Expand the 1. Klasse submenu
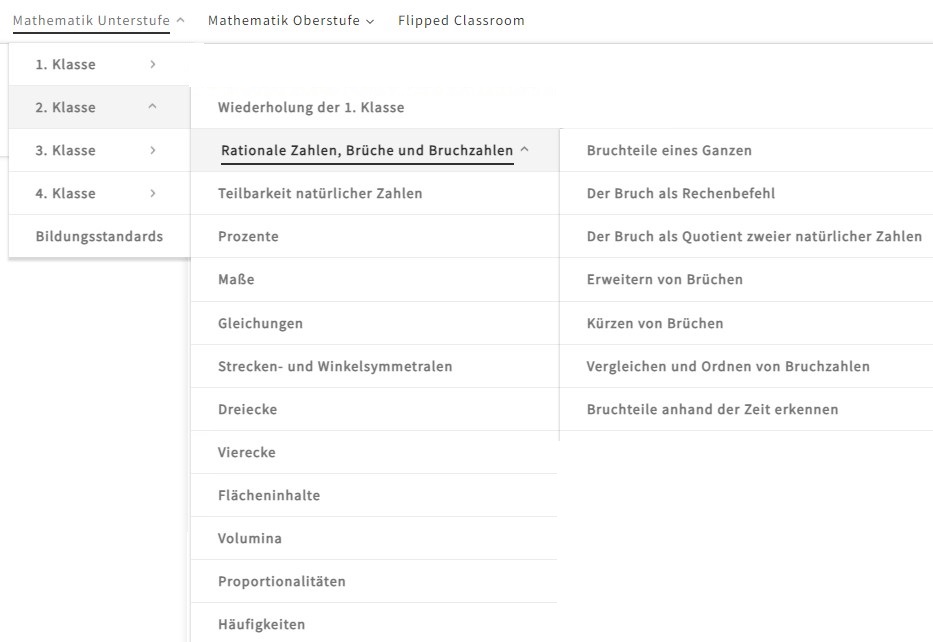933x642 pixels. coord(152,65)
